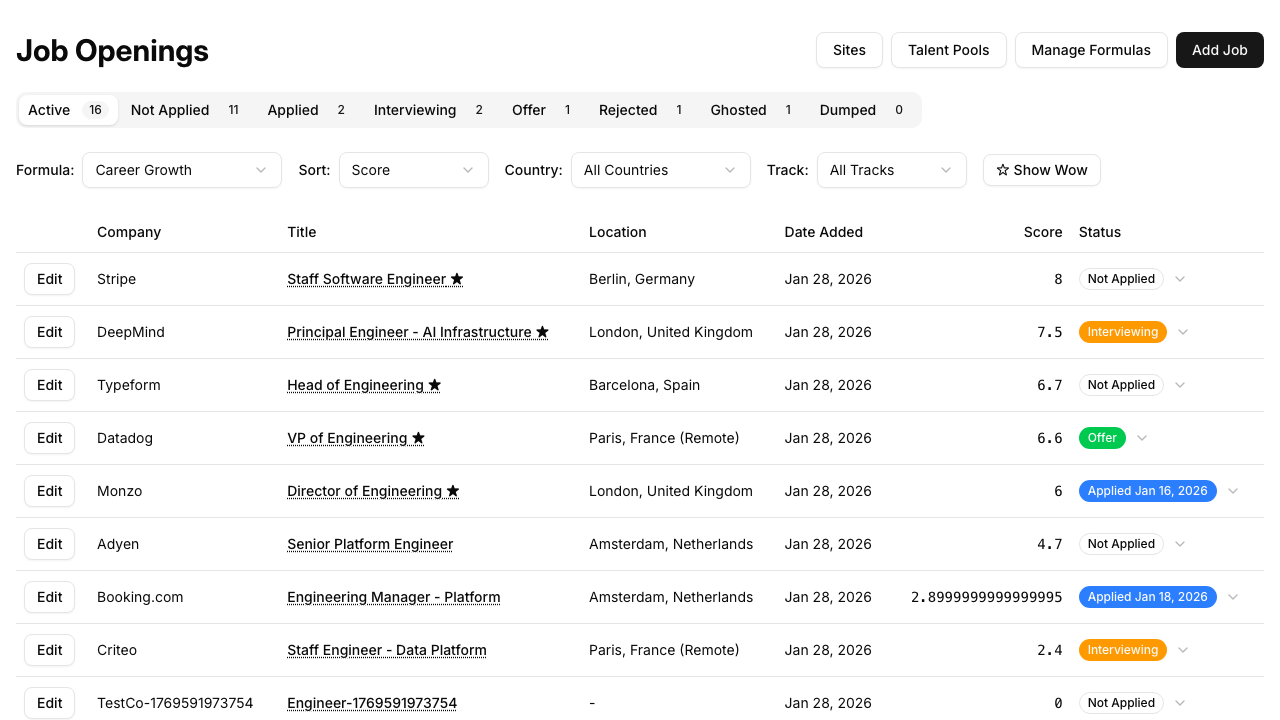Image resolution: width=1280 pixels, height=720 pixels.
Task: Open the Formula dropdown showing Career Growth
Action: [181, 170]
